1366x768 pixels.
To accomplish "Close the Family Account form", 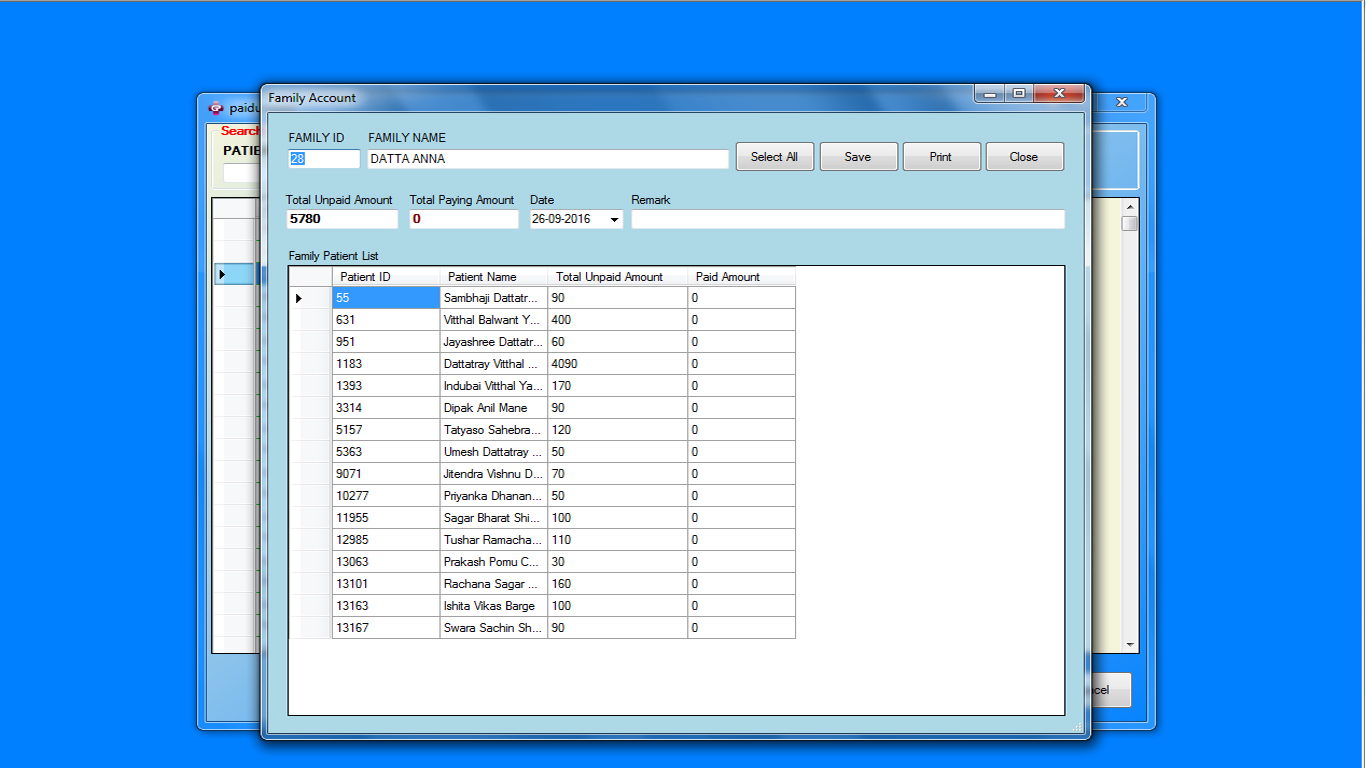I will (1024, 157).
